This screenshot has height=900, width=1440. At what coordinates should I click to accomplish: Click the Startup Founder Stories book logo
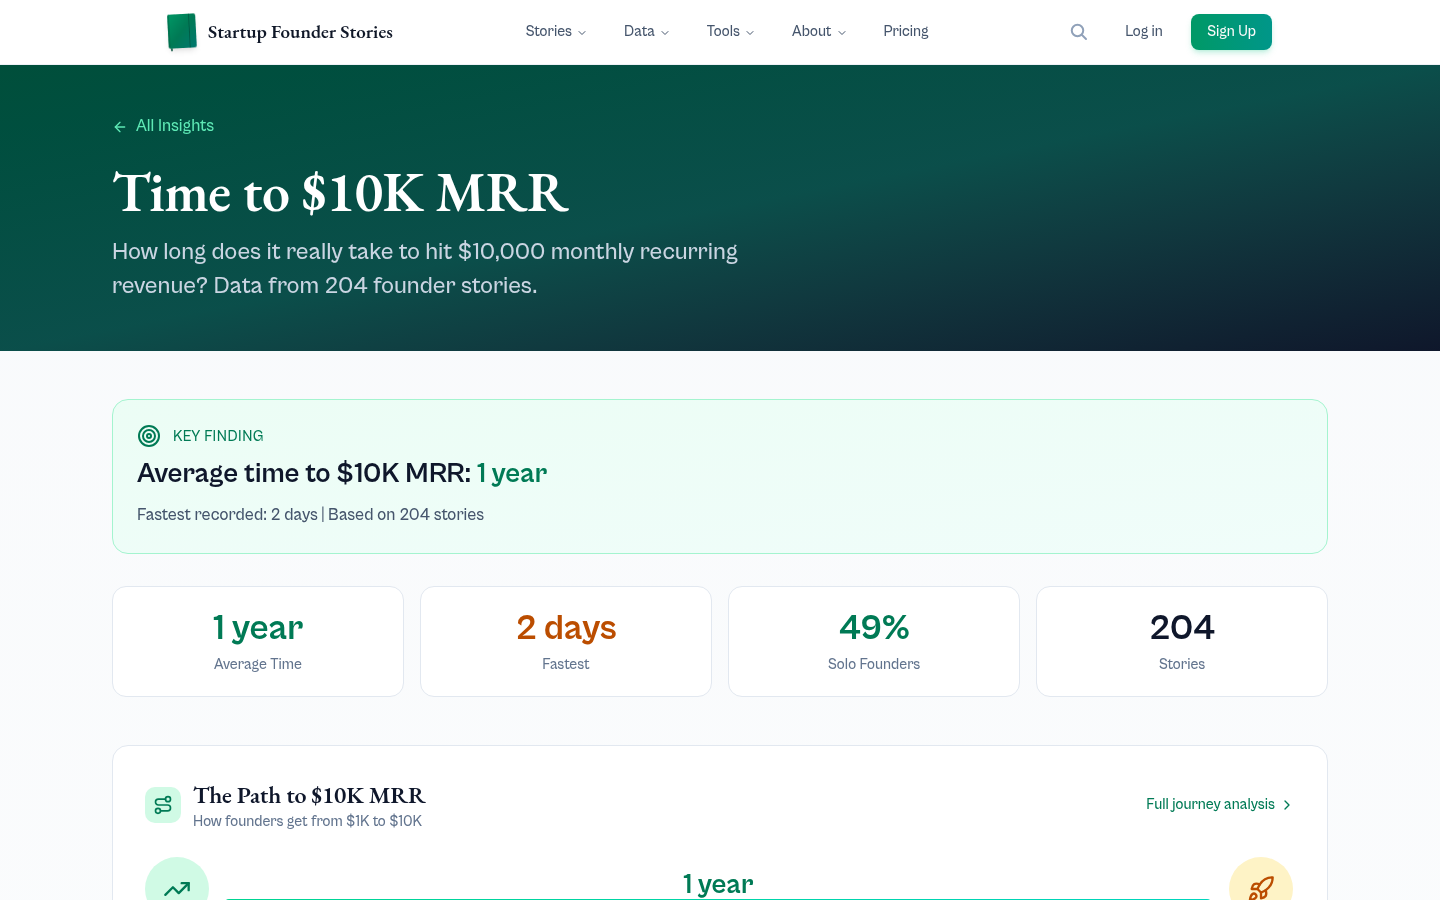click(182, 31)
